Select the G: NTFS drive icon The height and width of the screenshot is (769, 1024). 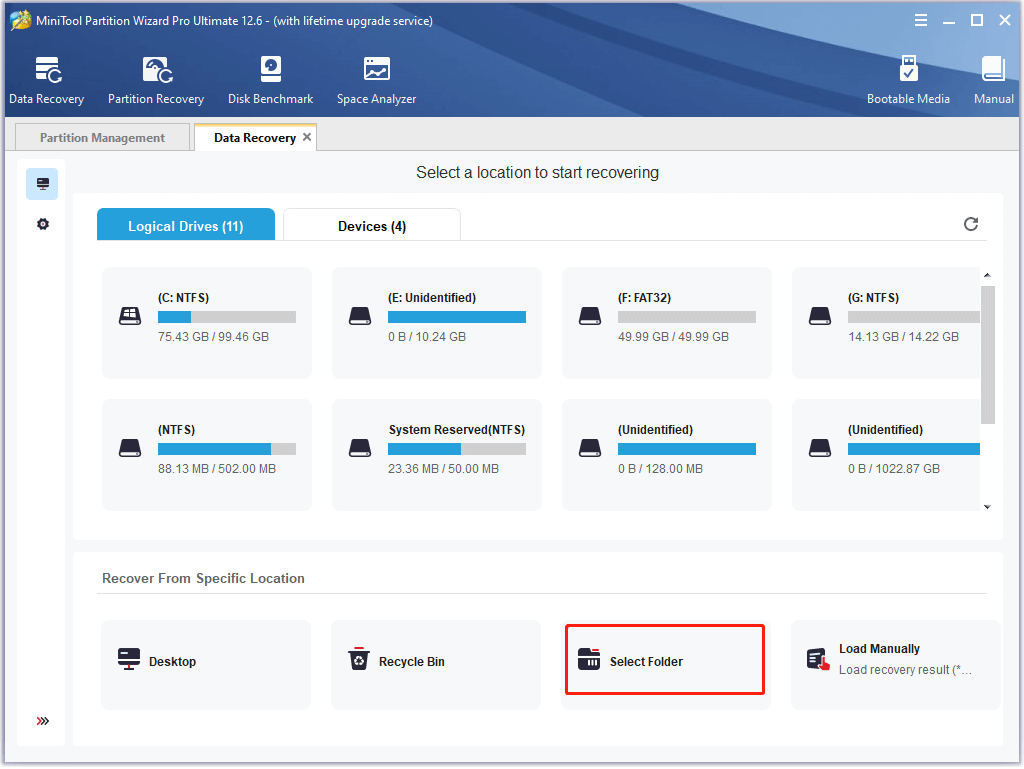click(x=820, y=316)
